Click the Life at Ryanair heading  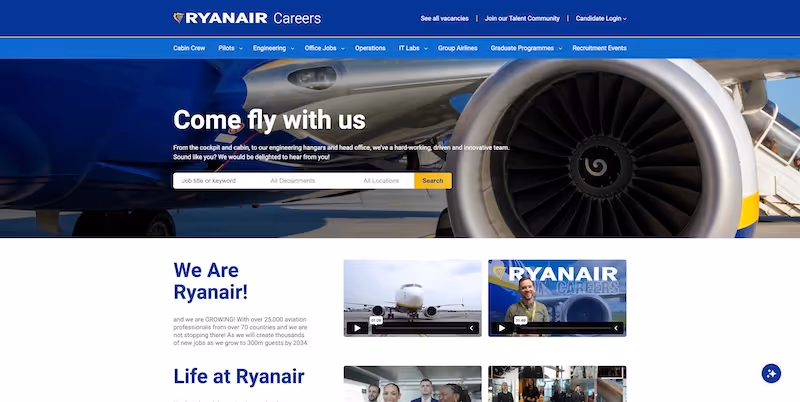239,376
